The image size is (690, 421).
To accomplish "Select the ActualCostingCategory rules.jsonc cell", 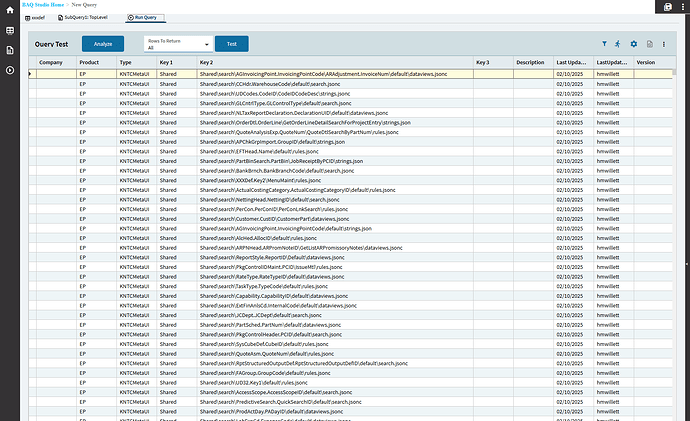I will point(335,190).
